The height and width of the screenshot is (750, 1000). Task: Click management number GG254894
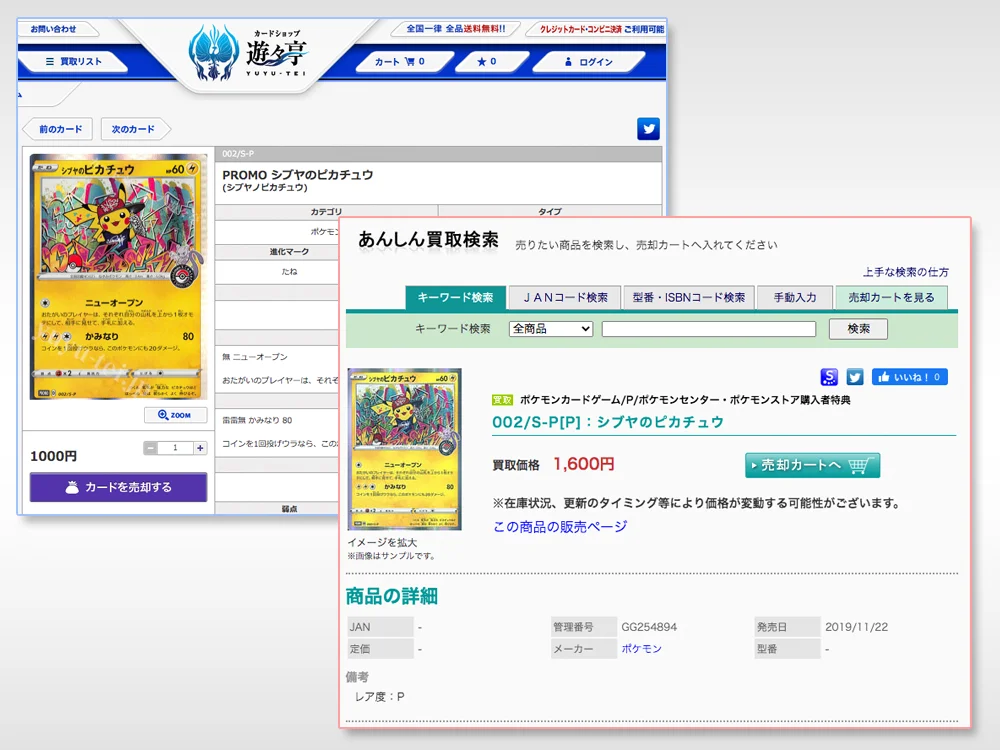click(649, 627)
